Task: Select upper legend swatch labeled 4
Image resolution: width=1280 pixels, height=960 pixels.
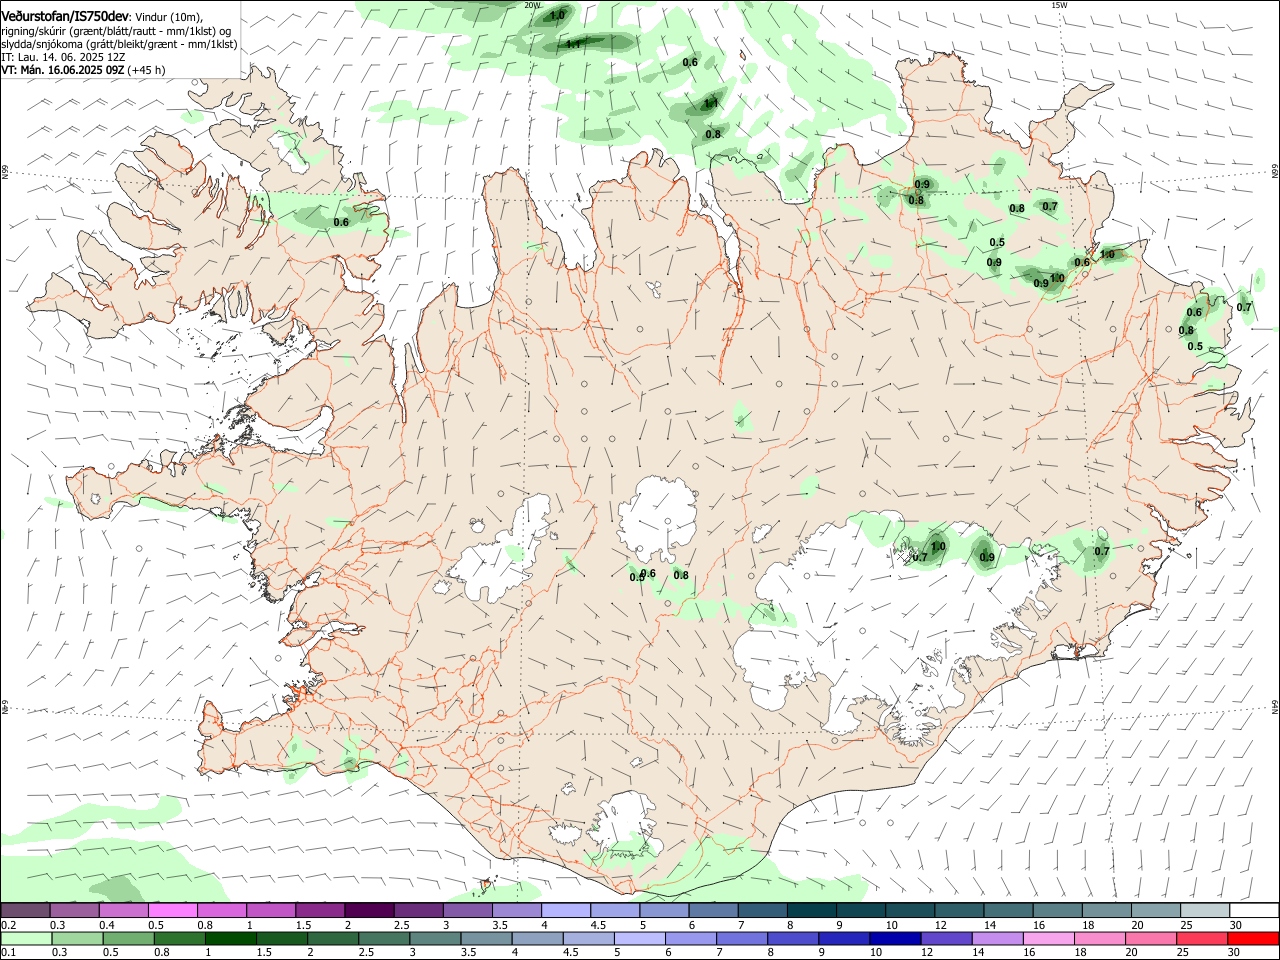Action: [x=564, y=911]
